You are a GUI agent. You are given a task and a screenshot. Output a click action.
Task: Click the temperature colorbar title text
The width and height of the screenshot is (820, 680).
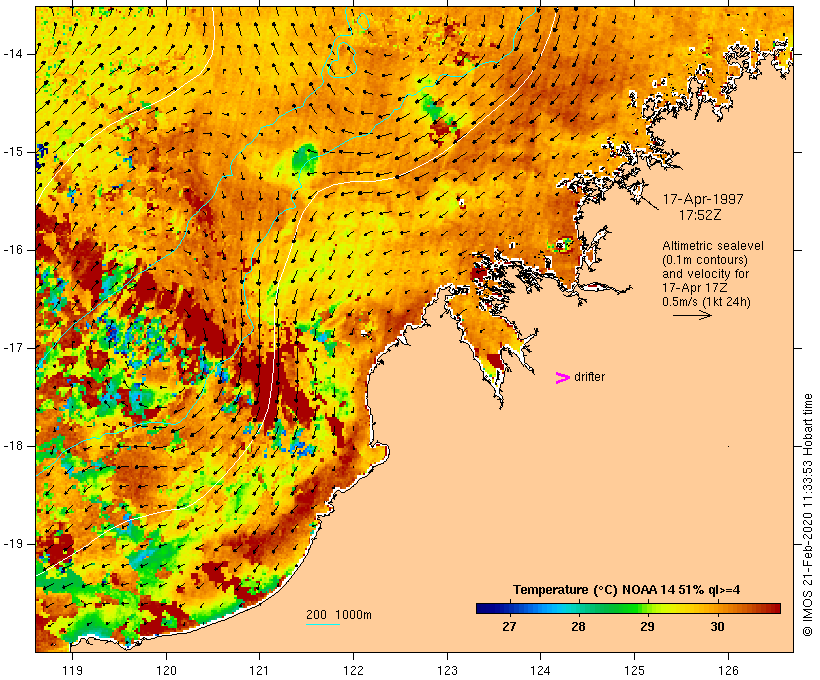(x=627, y=590)
